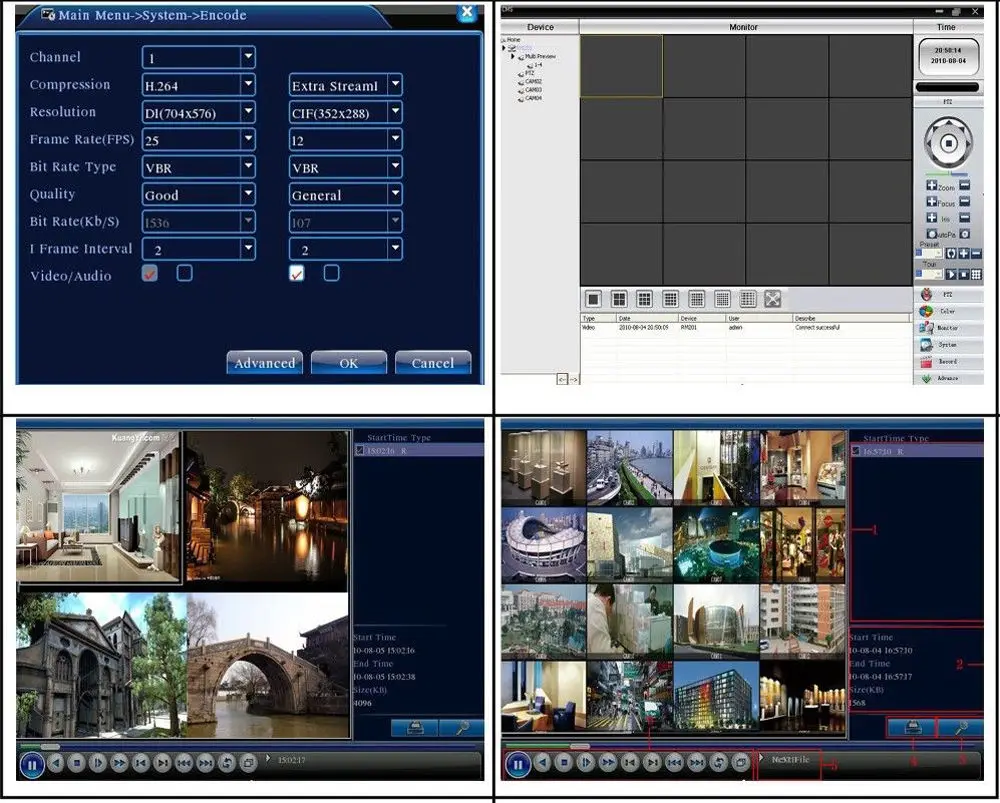Enable Extra Stream audio checkbox
Viewport: 1000px width, 803px height.
(331, 273)
